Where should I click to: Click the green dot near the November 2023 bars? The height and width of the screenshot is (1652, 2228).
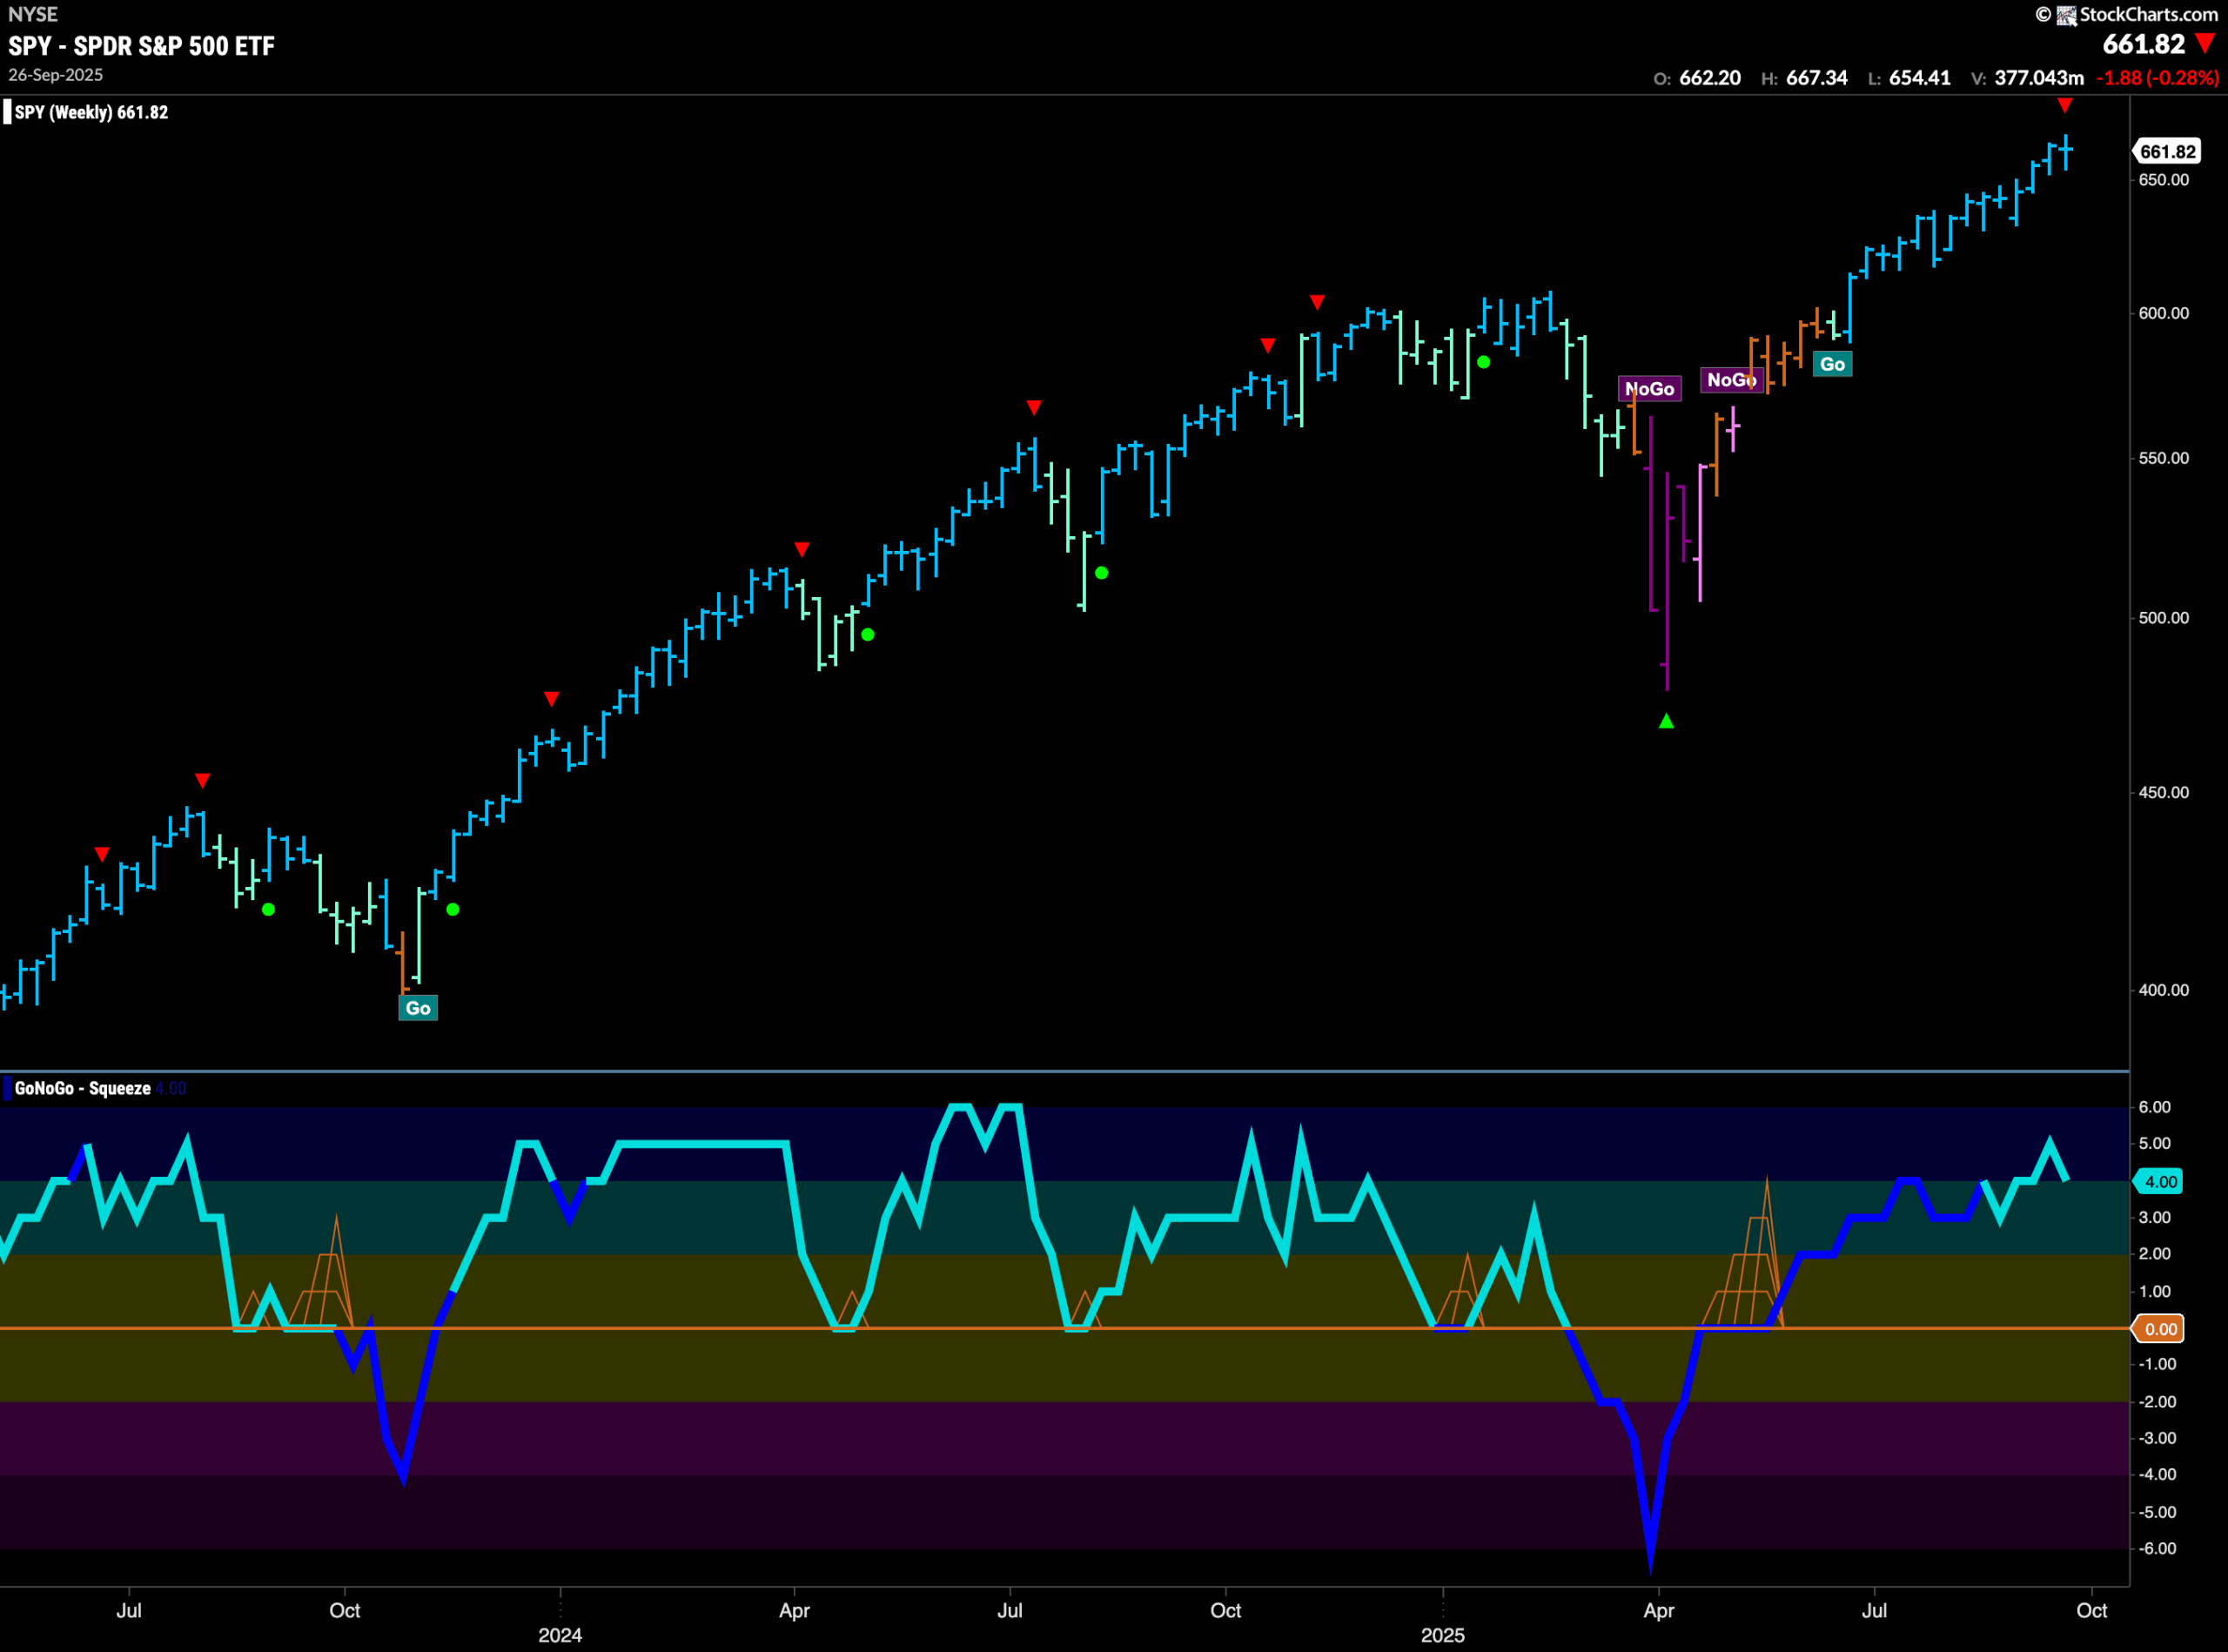click(x=453, y=909)
